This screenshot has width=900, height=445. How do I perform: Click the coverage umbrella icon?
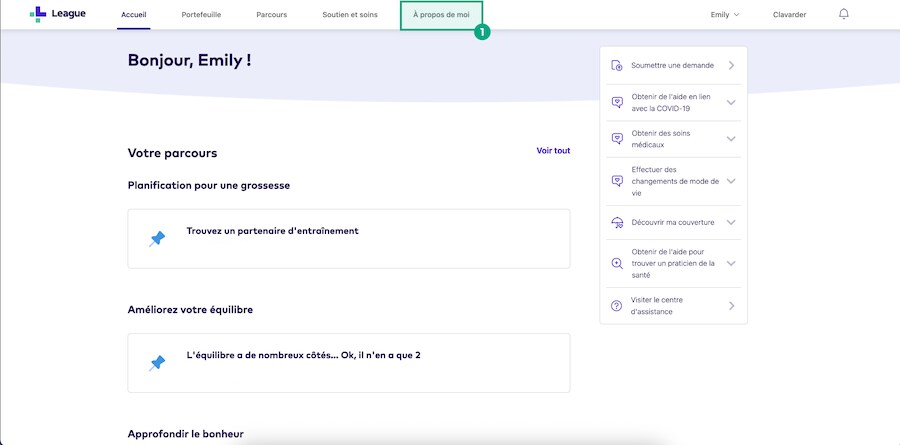click(x=617, y=222)
